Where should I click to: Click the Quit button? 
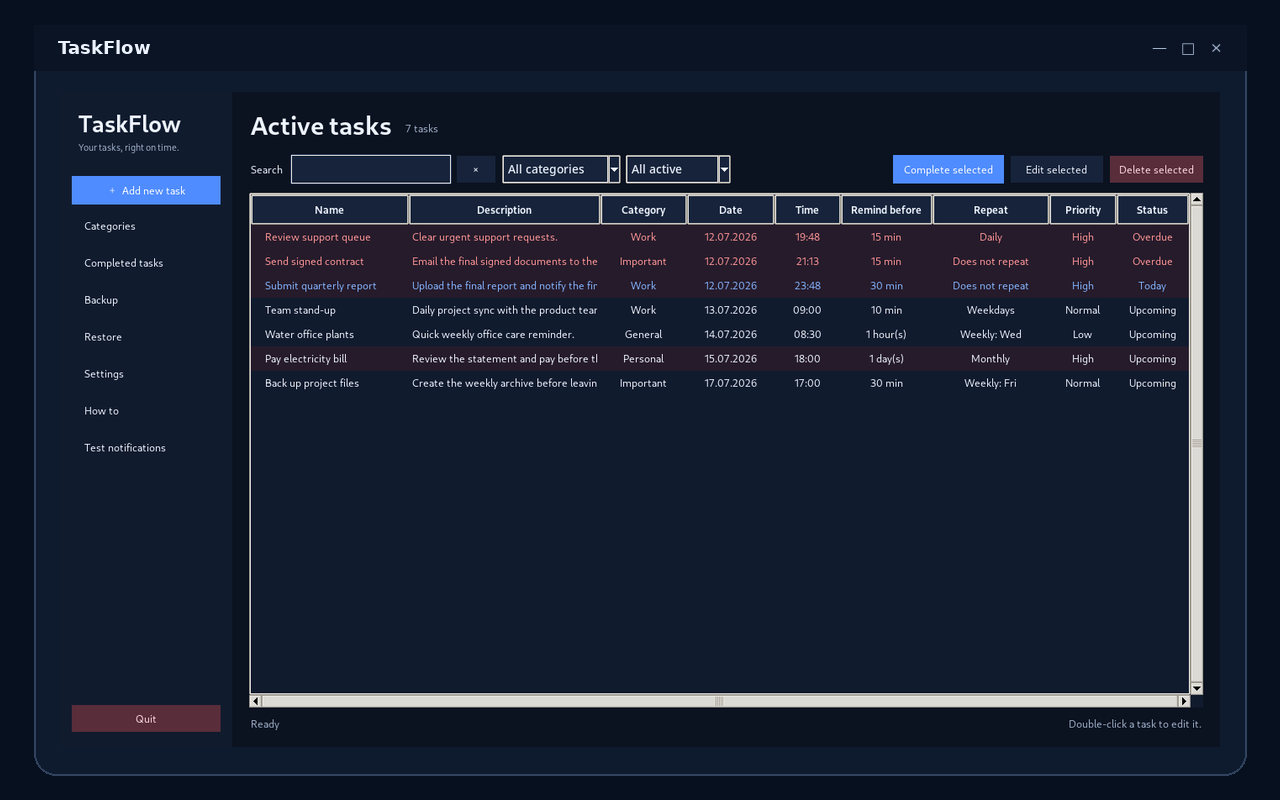(146, 718)
